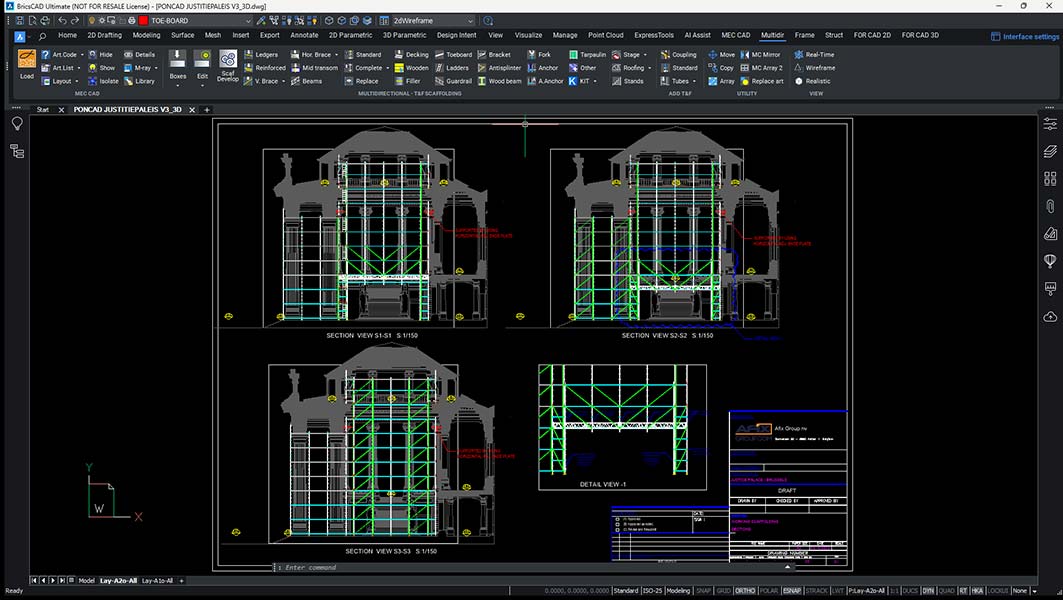Select the Scaf Develop tool

point(228,68)
